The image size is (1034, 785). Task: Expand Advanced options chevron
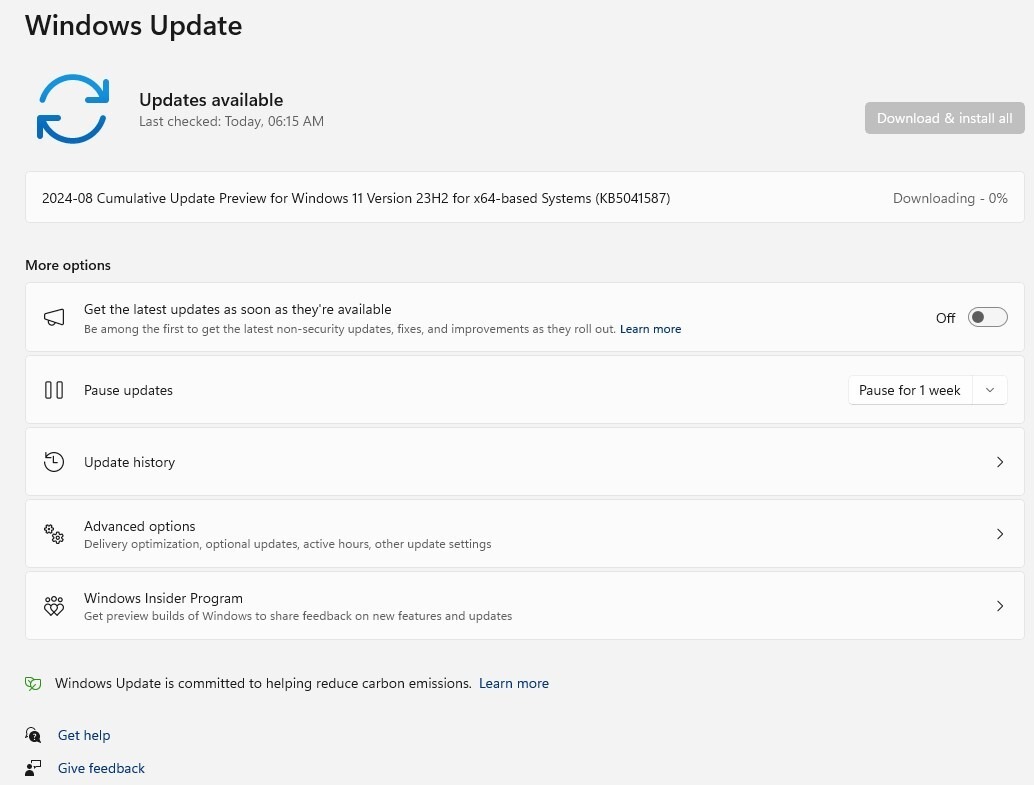(1000, 534)
